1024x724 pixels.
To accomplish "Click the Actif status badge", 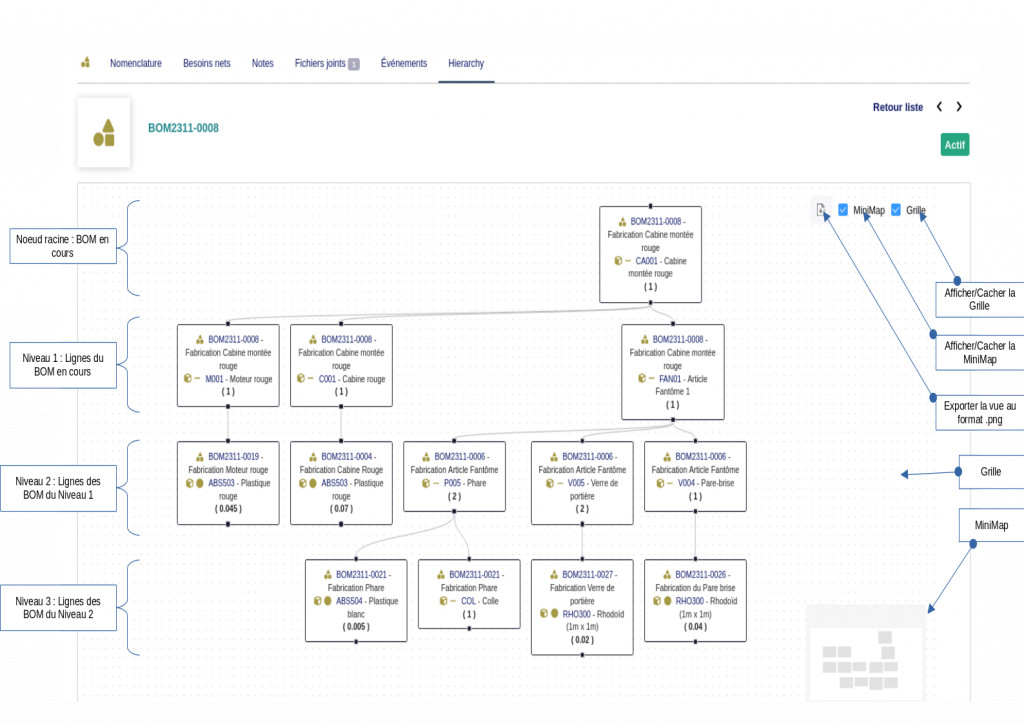I will click(955, 145).
